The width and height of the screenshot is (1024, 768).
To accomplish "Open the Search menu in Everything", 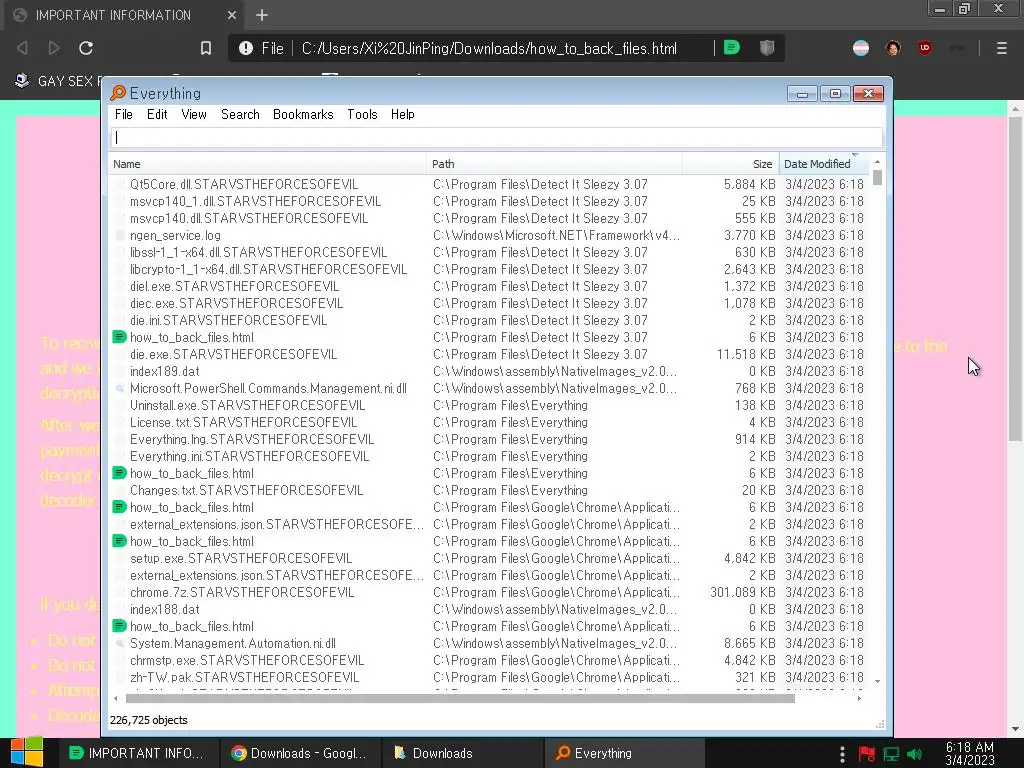I will click(240, 114).
